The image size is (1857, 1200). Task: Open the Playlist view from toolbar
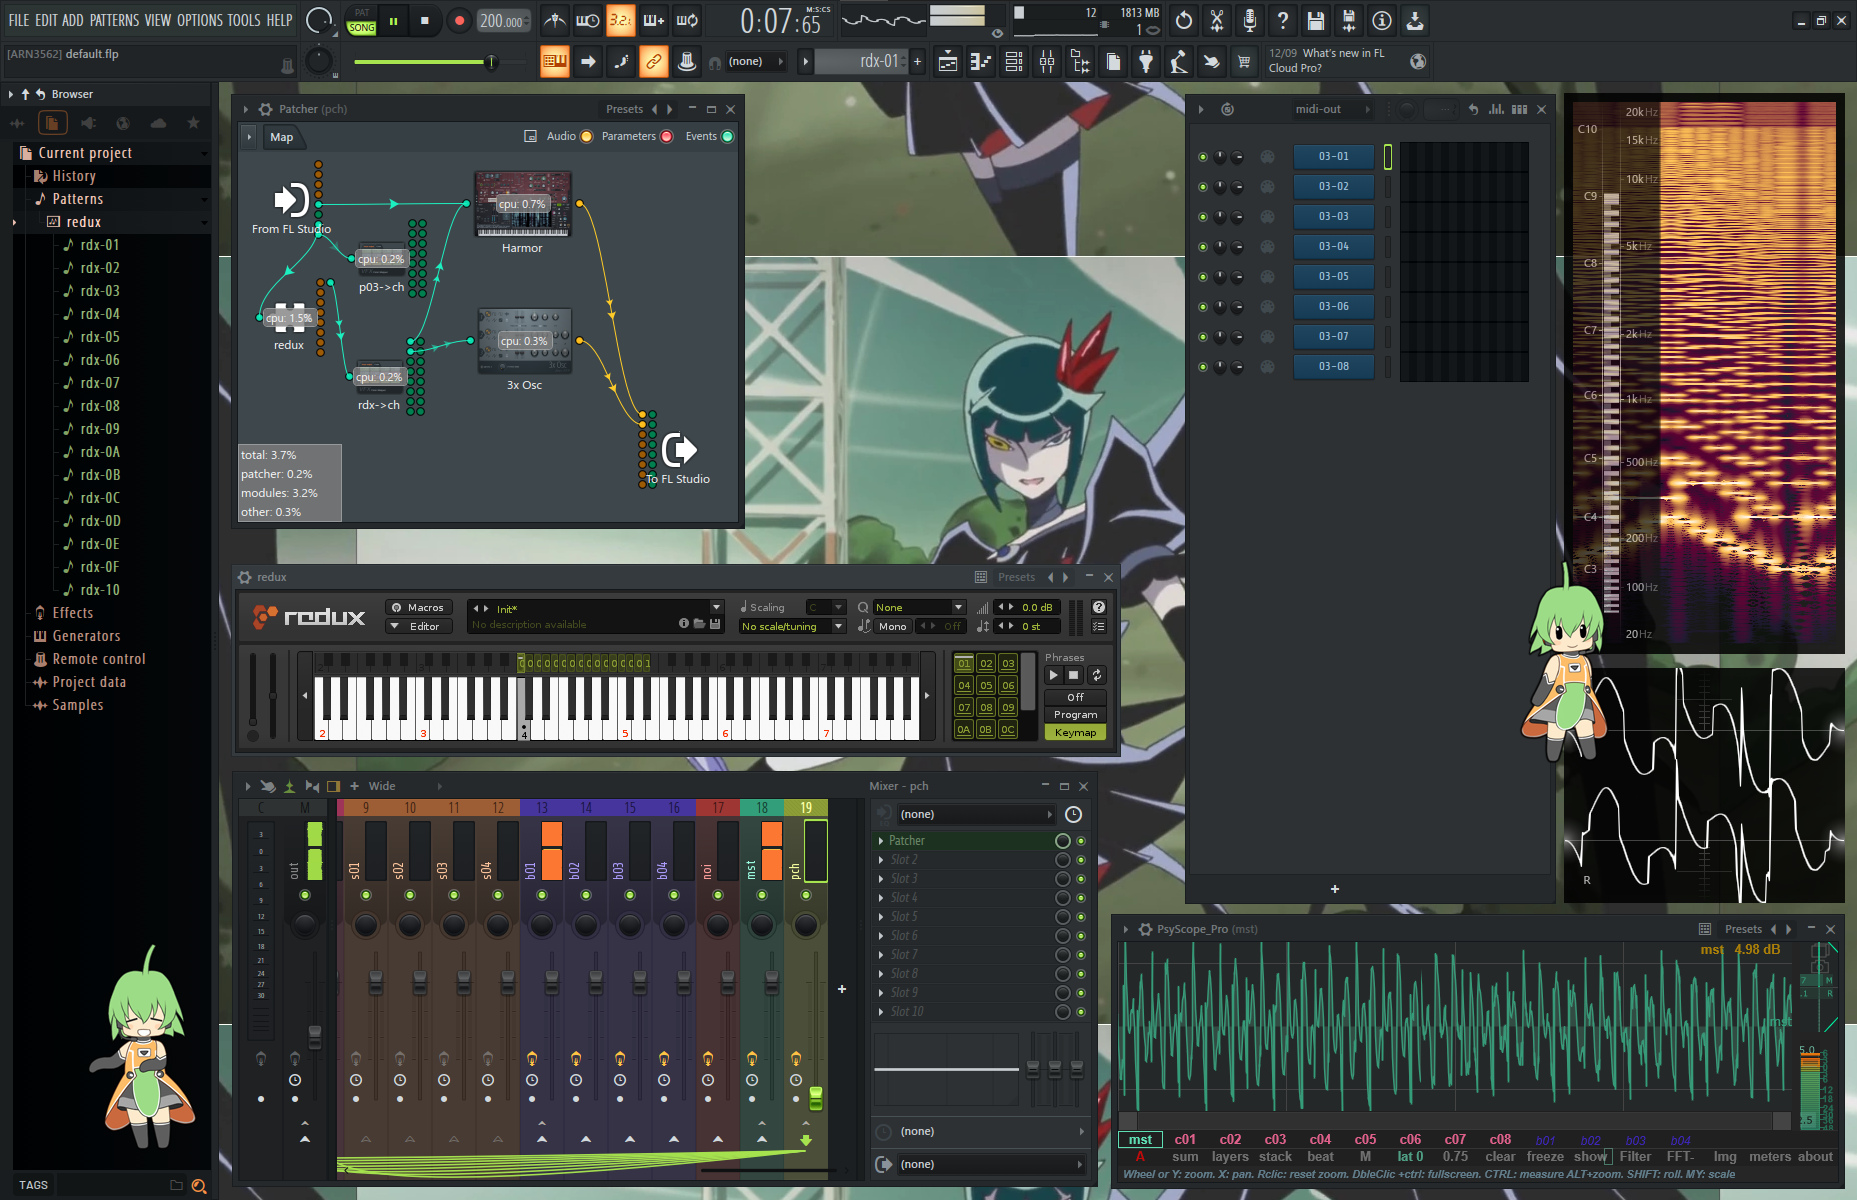tap(948, 62)
